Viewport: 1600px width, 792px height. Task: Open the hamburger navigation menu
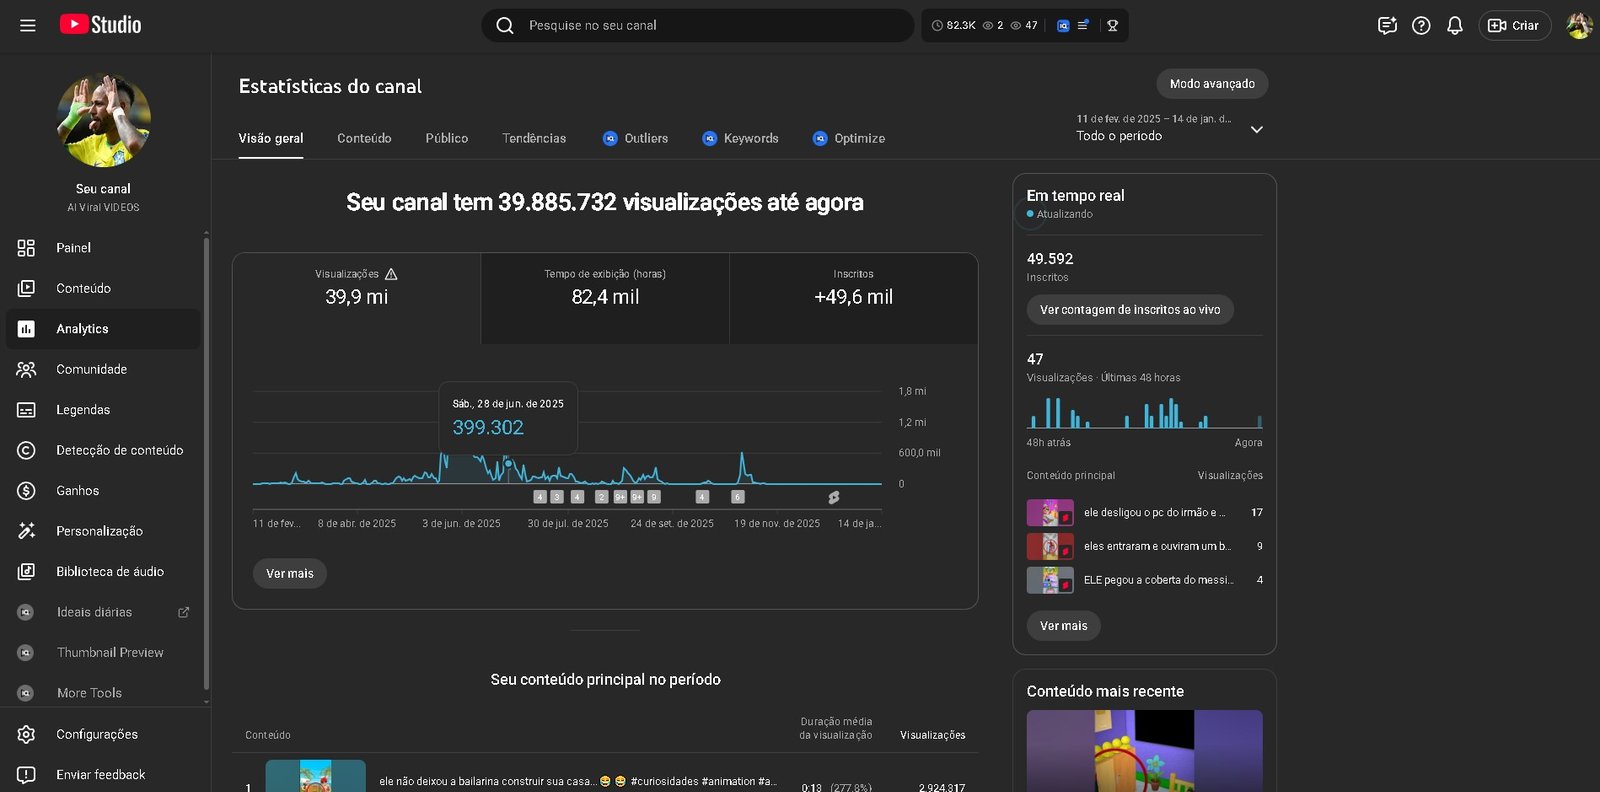pos(28,25)
